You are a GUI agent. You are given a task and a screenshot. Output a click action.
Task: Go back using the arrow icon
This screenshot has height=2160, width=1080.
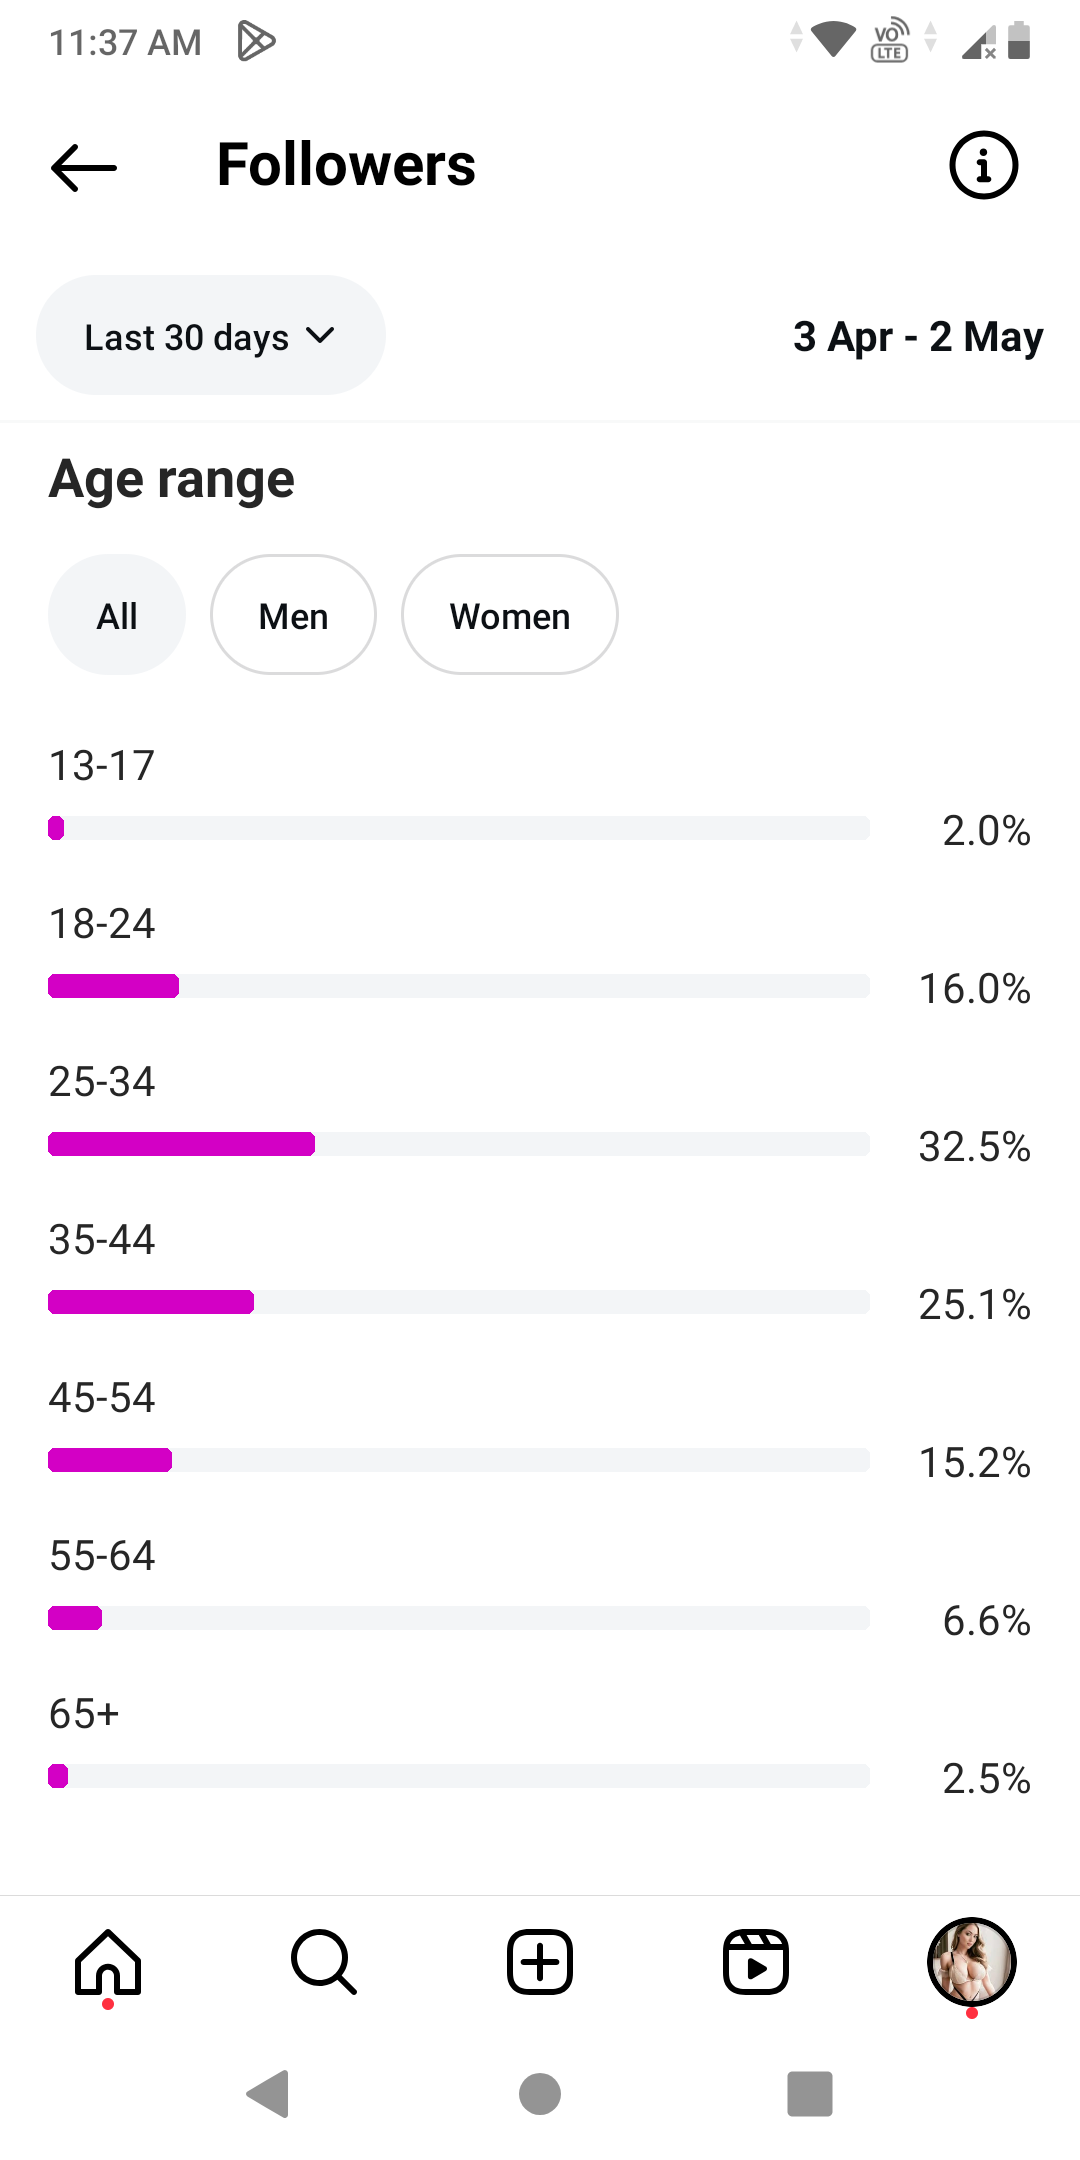84,167
